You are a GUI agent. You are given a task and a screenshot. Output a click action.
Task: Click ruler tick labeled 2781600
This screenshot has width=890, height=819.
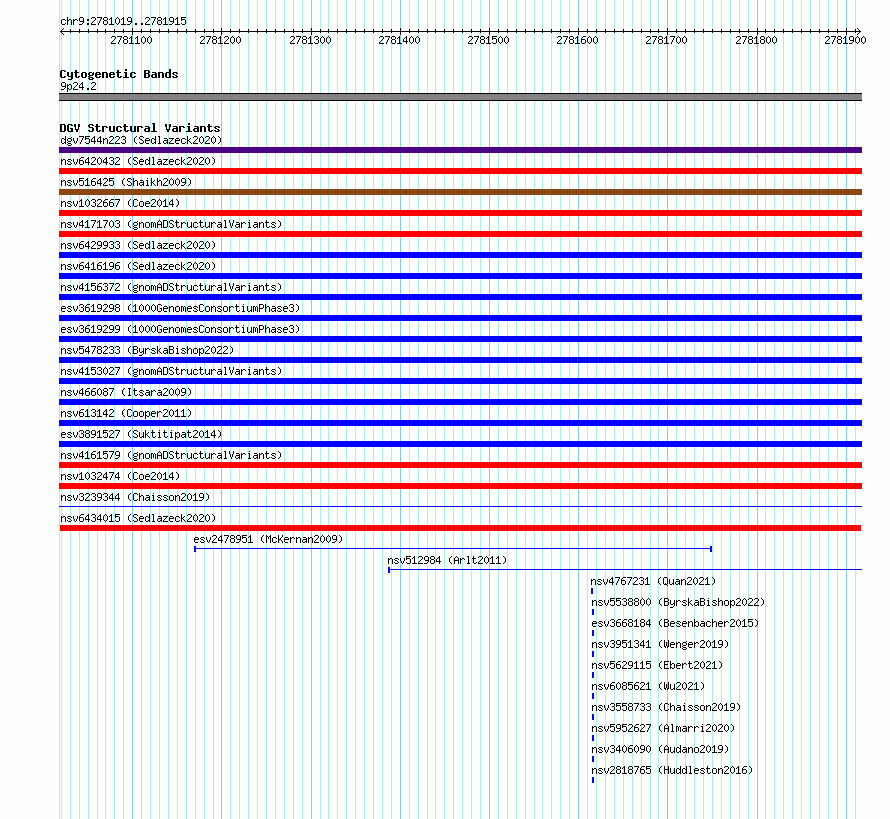tap(578, 40)
